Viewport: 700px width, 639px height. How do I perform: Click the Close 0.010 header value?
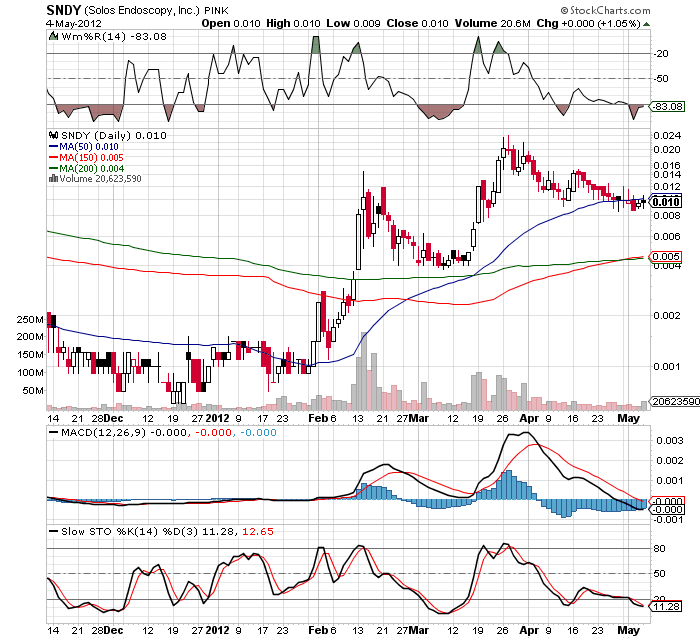[417, 24]
